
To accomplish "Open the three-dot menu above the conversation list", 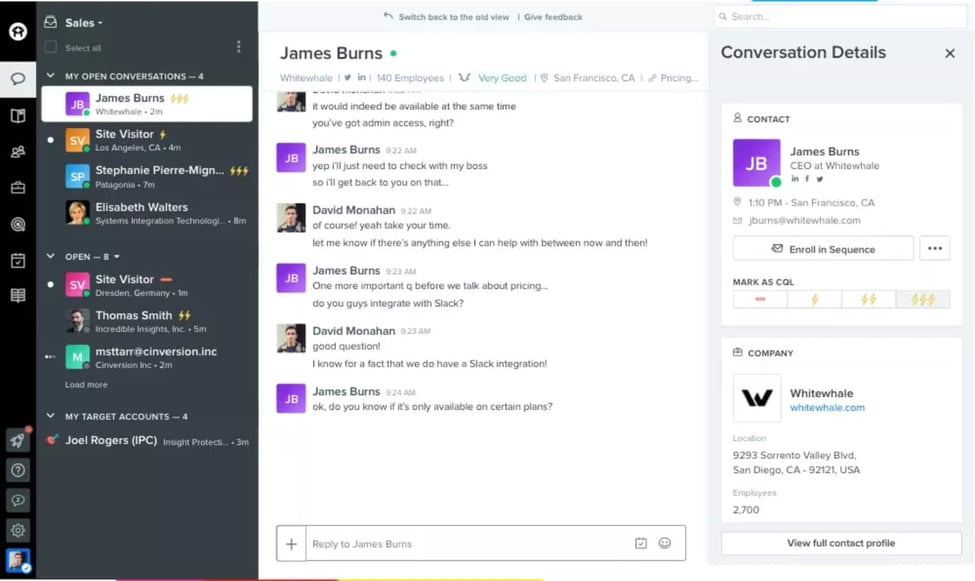I will (237, 46).
